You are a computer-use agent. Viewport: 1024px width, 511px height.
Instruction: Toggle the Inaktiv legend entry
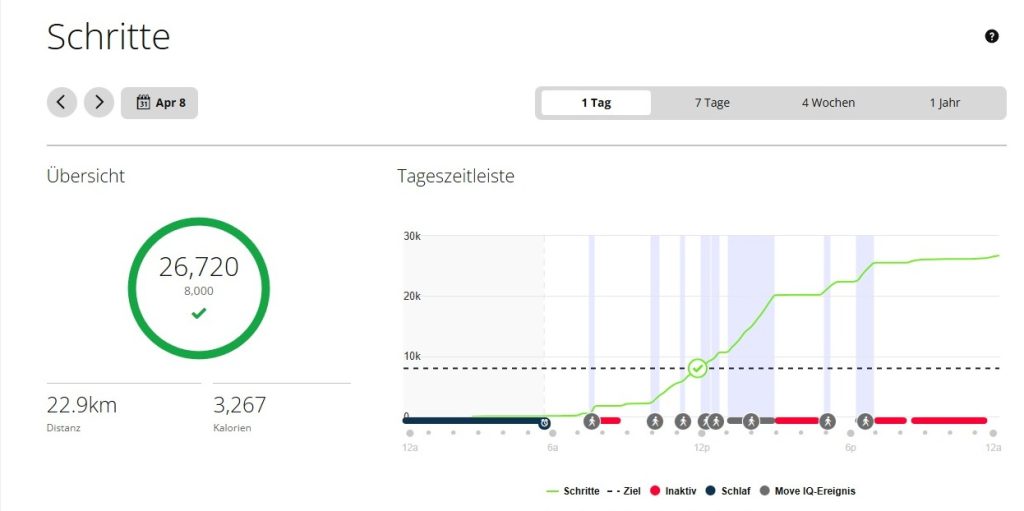click(x=672, y=491)
